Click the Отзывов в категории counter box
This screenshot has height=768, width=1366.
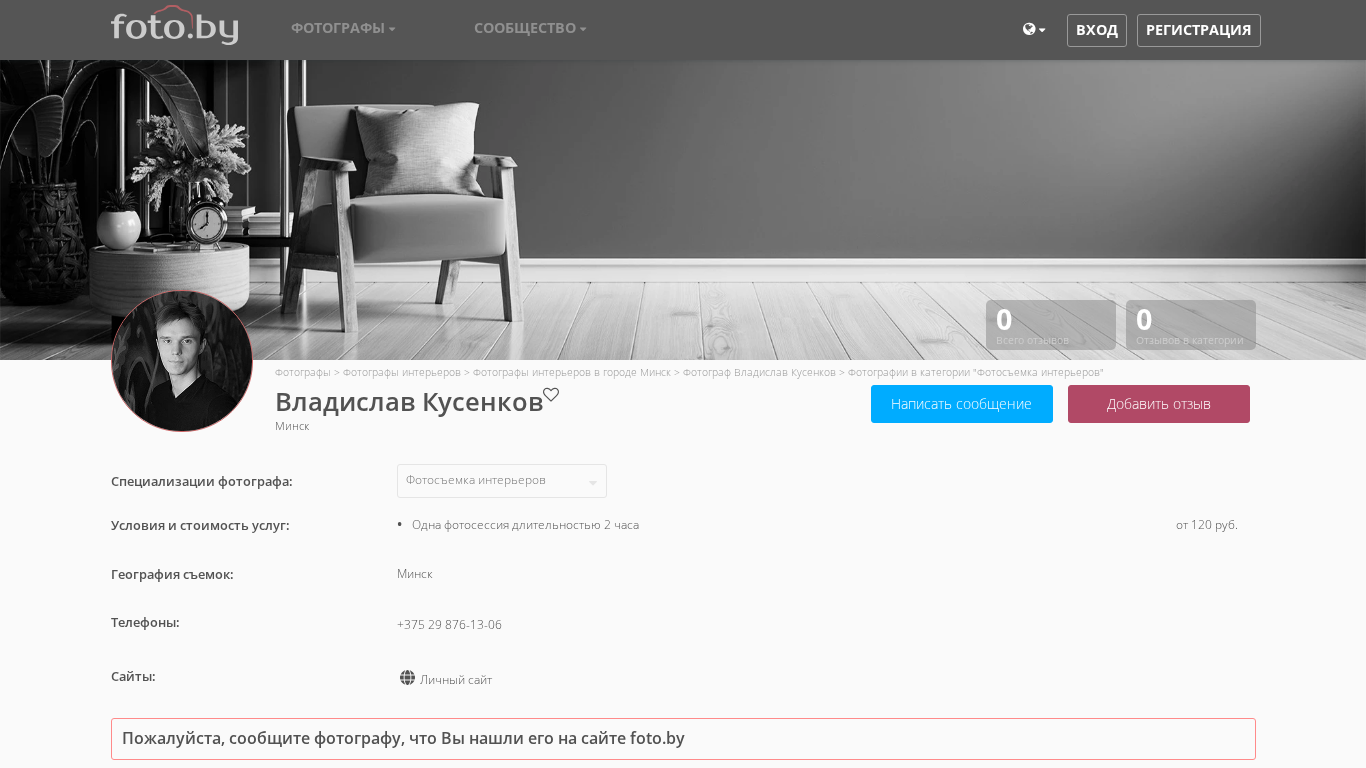pos(1190,325)
